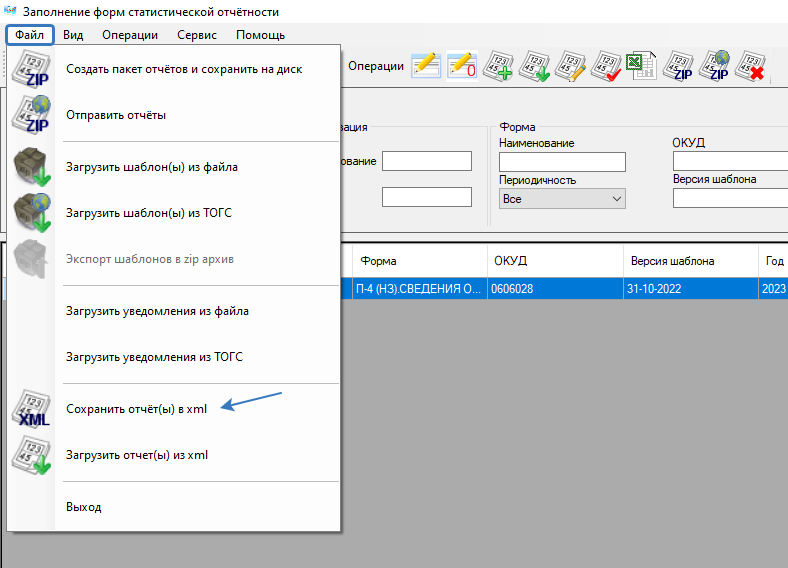Click the load-report icon with green arrow
Viewport: 788px width, 568px height.
pyautogui.click(x=534, y=65)
